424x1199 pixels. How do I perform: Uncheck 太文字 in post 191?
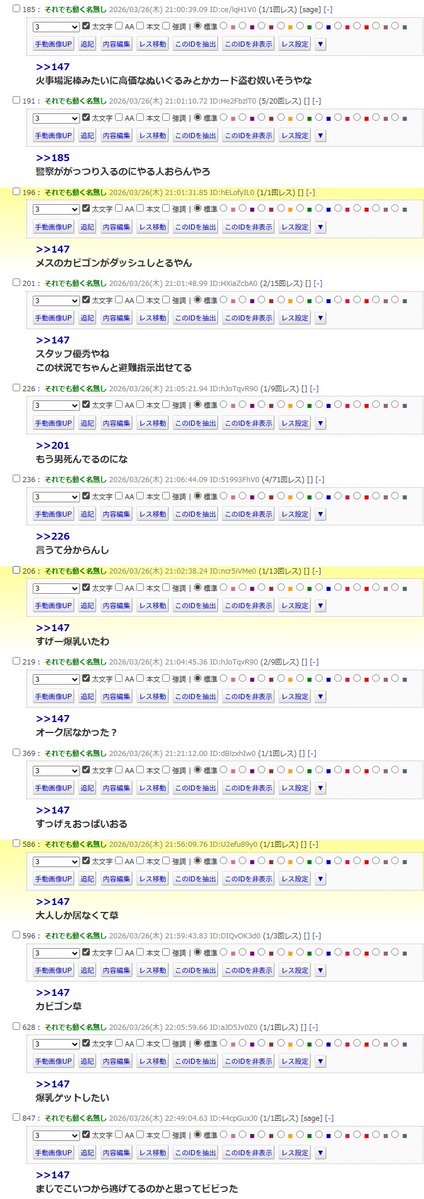coord(86,118)
